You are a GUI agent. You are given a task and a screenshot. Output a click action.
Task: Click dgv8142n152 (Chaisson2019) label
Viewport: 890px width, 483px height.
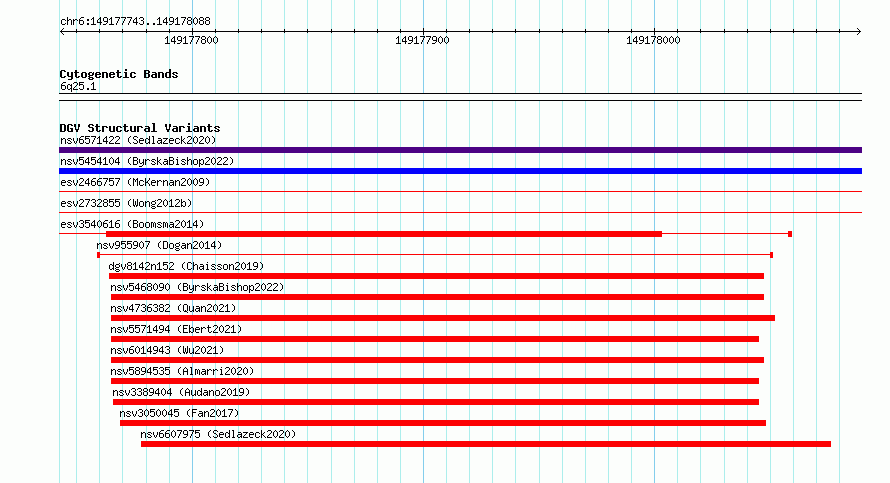tap(186, 266)
